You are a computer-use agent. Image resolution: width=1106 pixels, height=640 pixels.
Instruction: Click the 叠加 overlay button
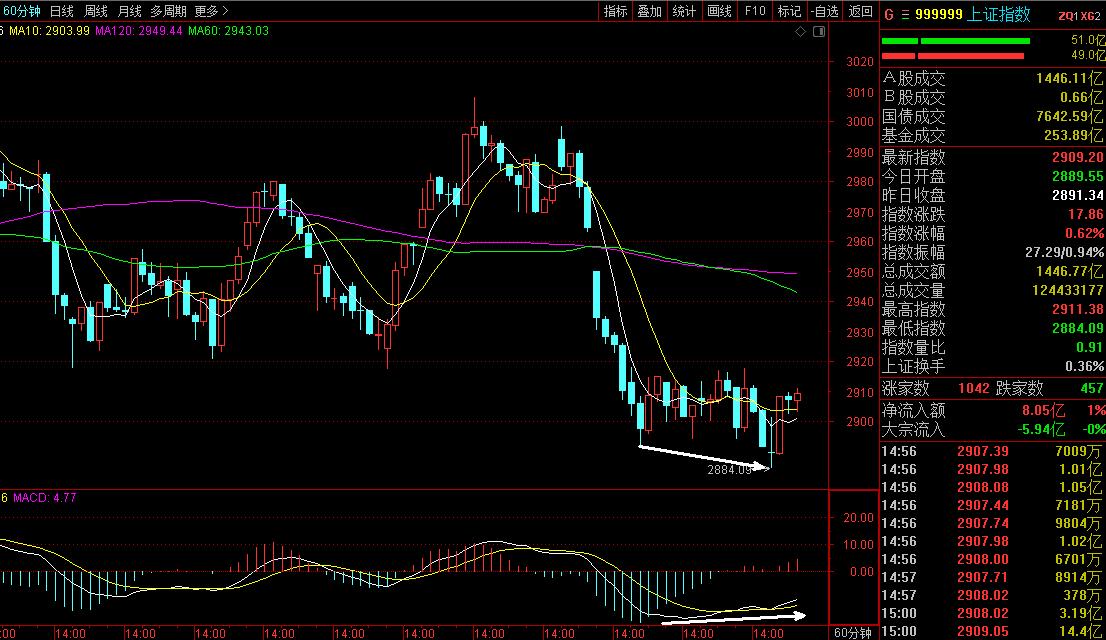[x=650, y=11]
